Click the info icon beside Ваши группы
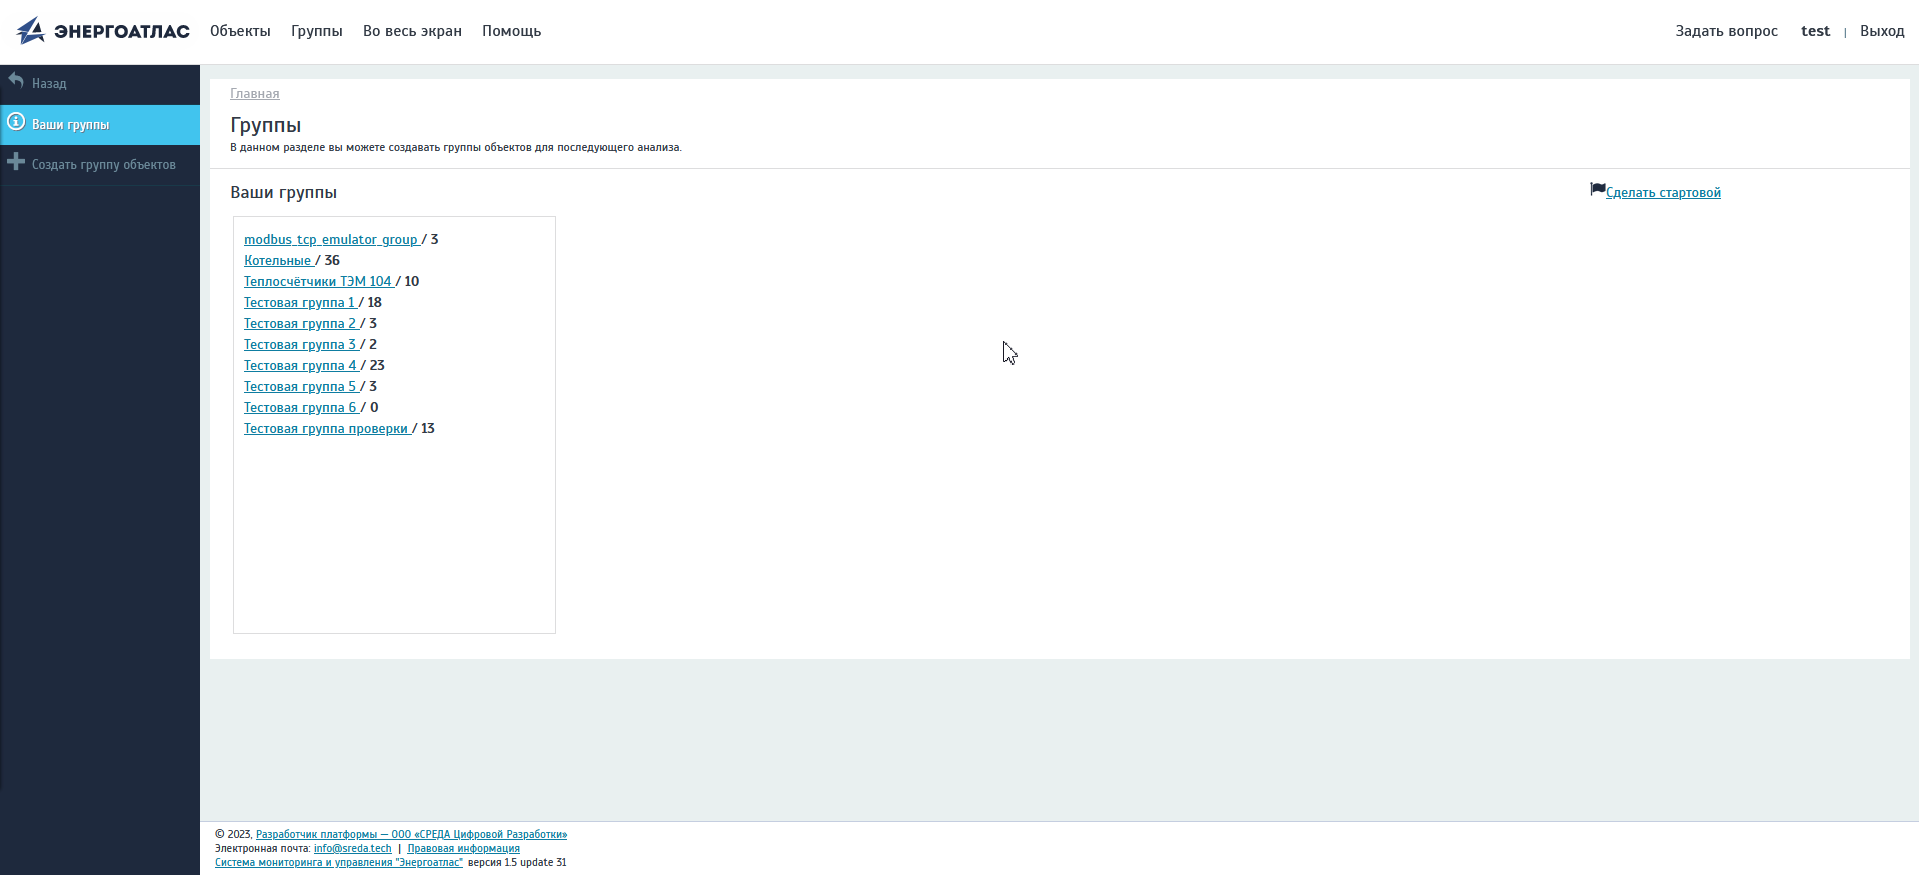This screenshot has width=1919, height=875. (16, 122)
